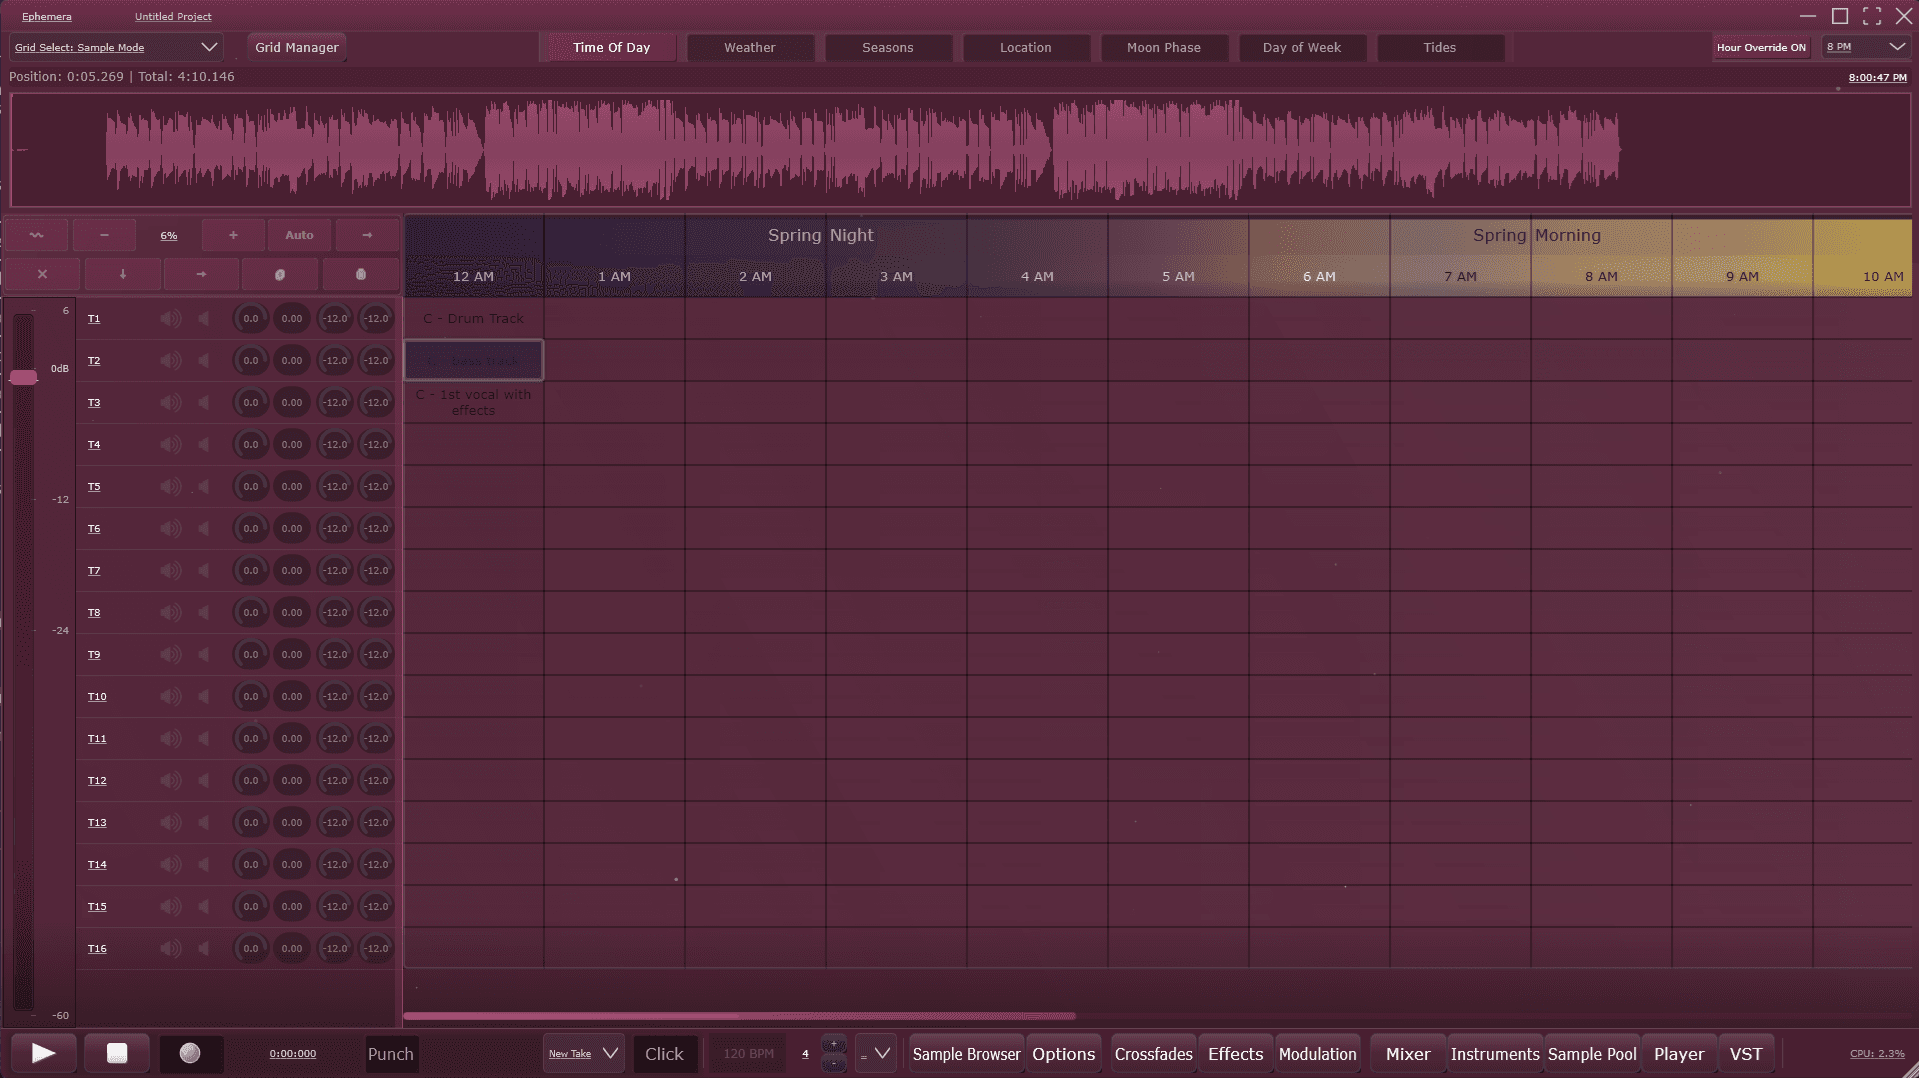Click the down arrow button above tracks

(123, 274)
